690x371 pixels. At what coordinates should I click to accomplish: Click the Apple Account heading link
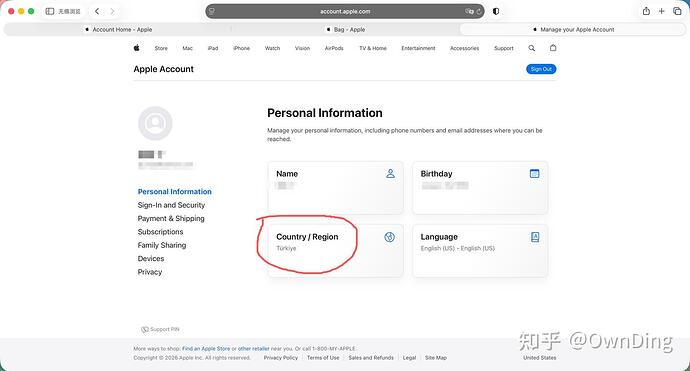point(164,69)
